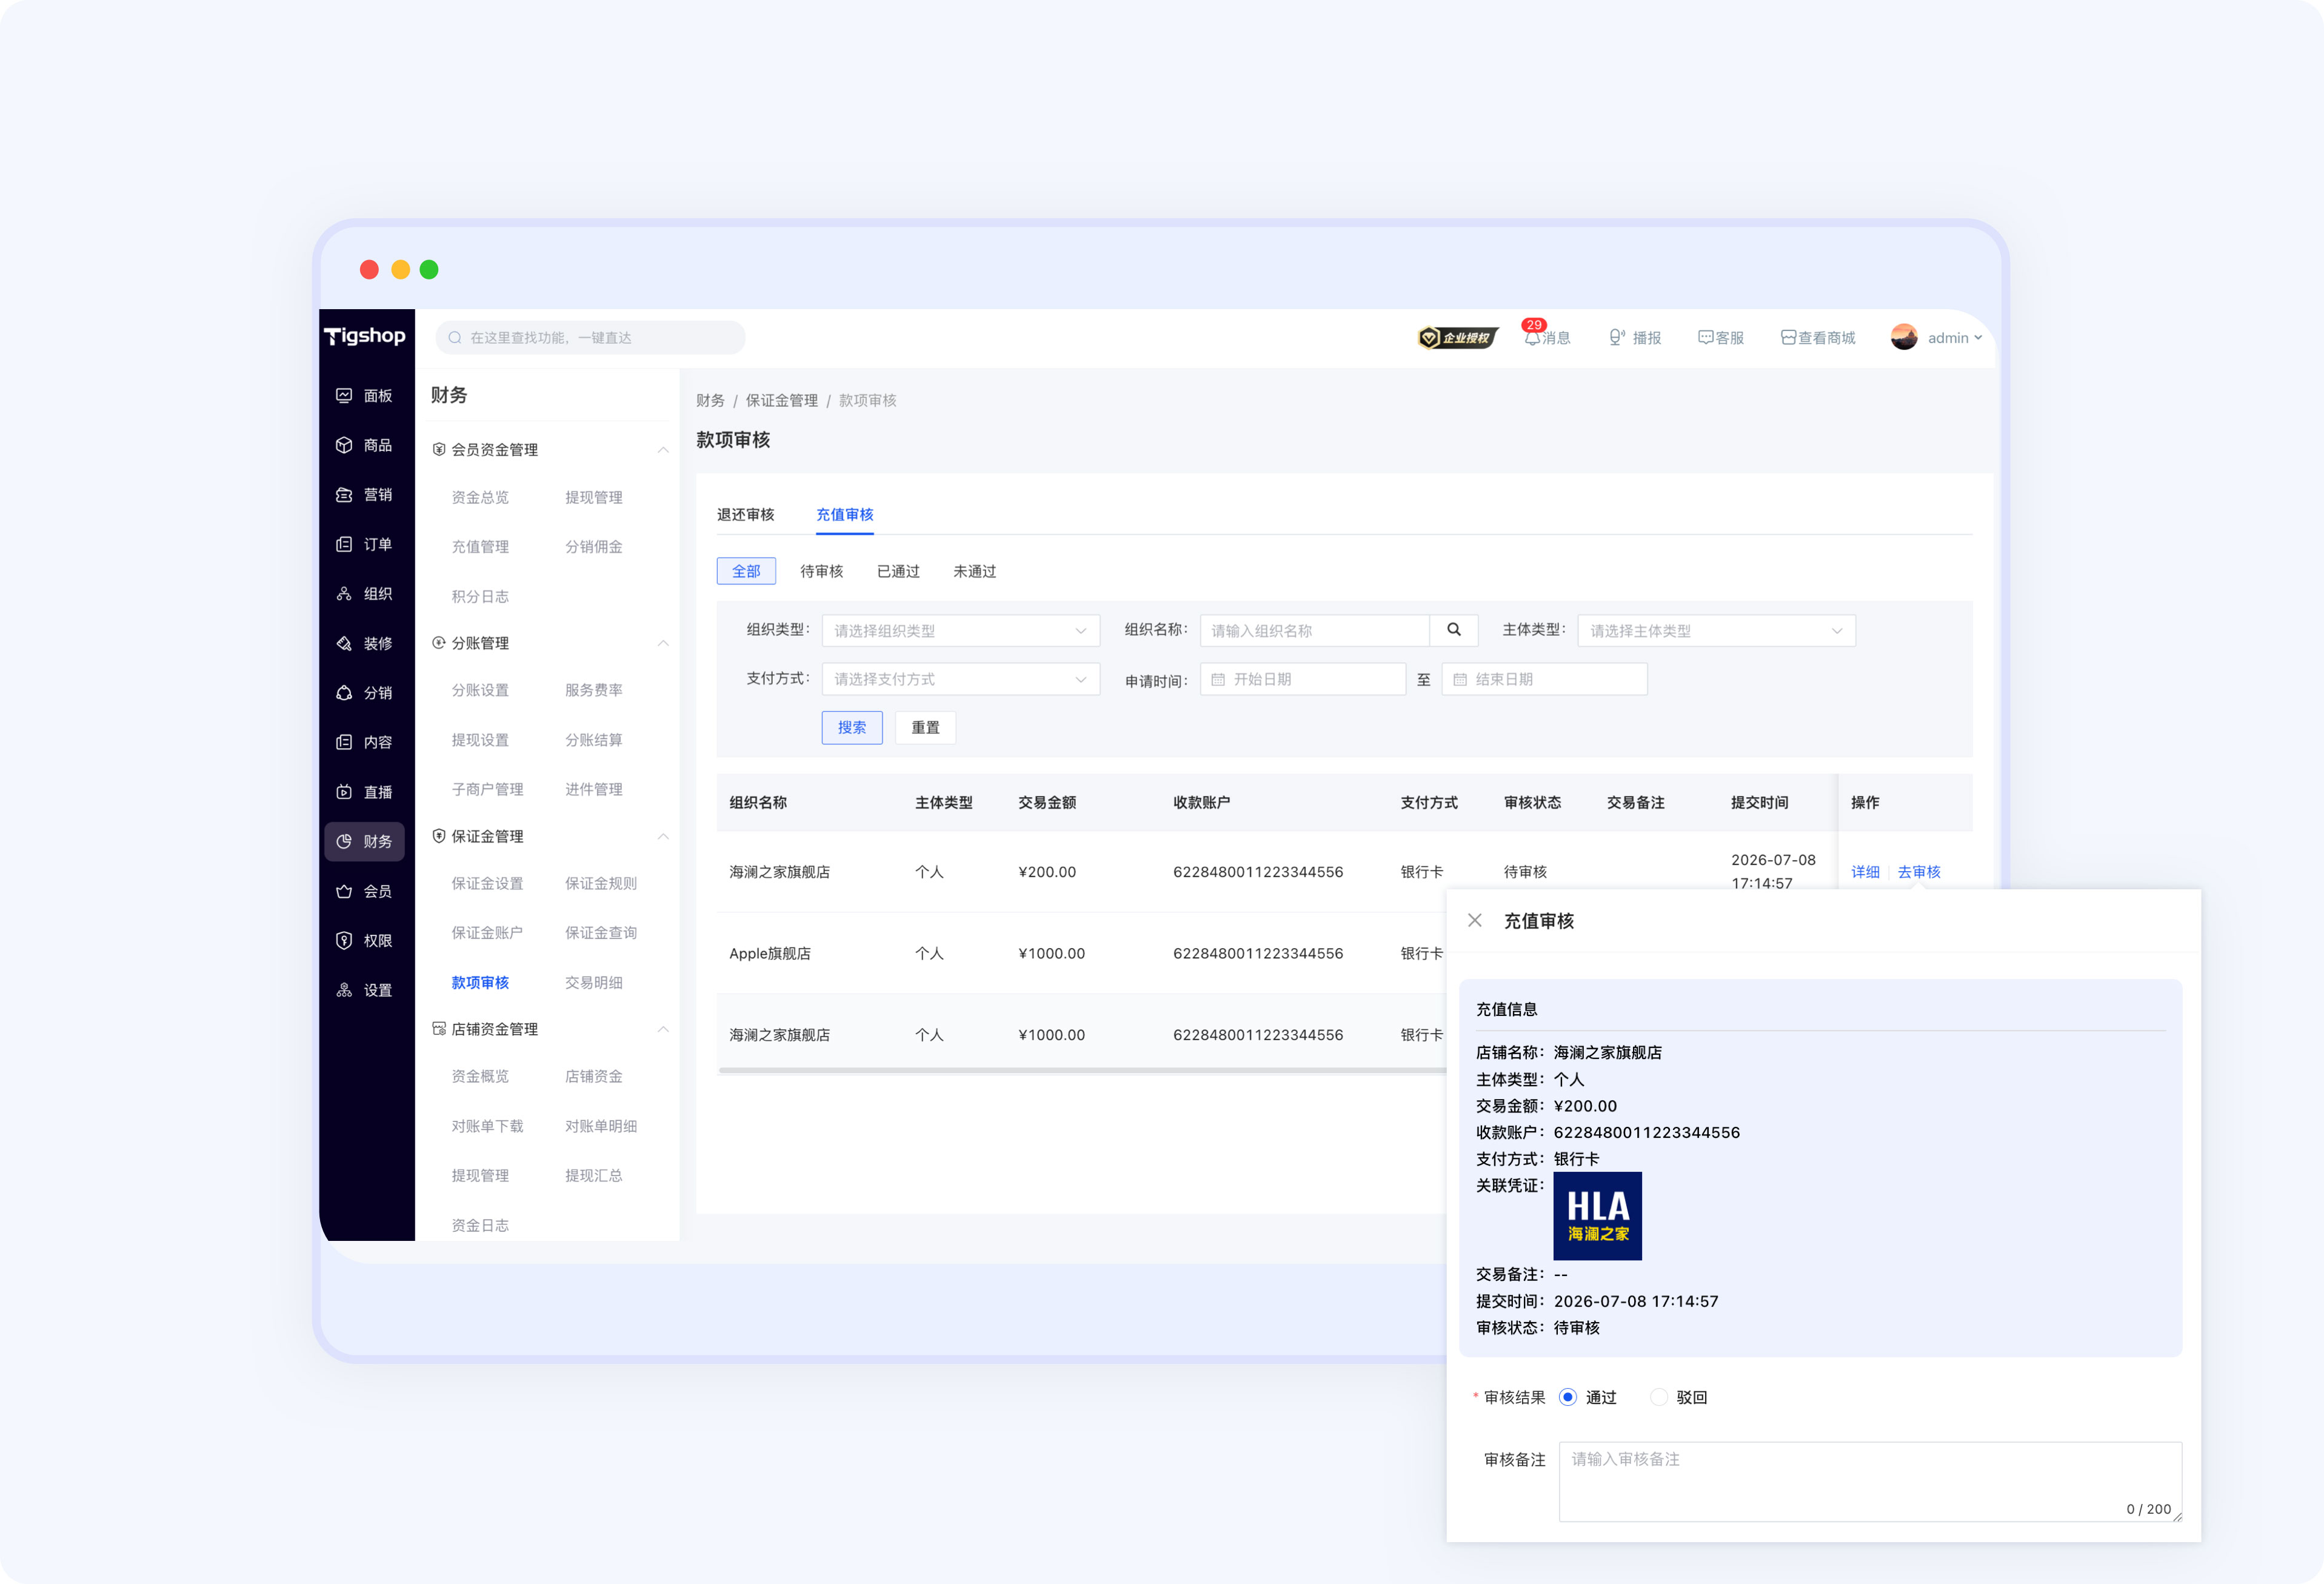2324x1584 pixels.
Task: Click the magnifier button beside 组织名称
Action: [1454, 630]
